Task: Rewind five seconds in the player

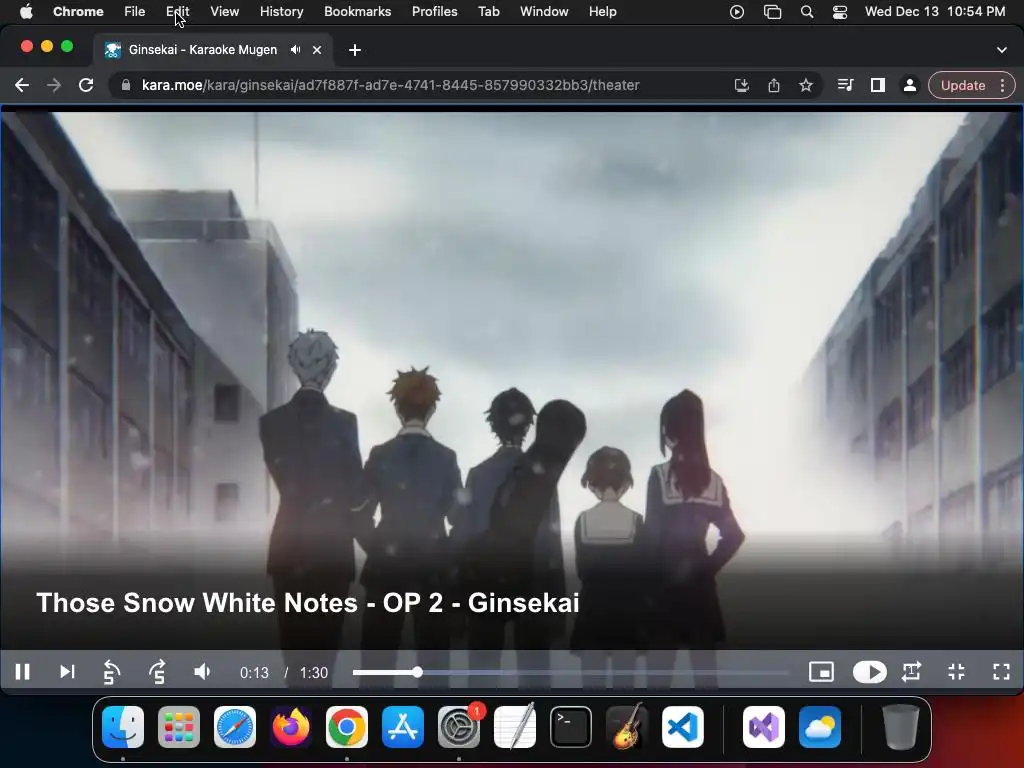Action: (x=112, y=672)
